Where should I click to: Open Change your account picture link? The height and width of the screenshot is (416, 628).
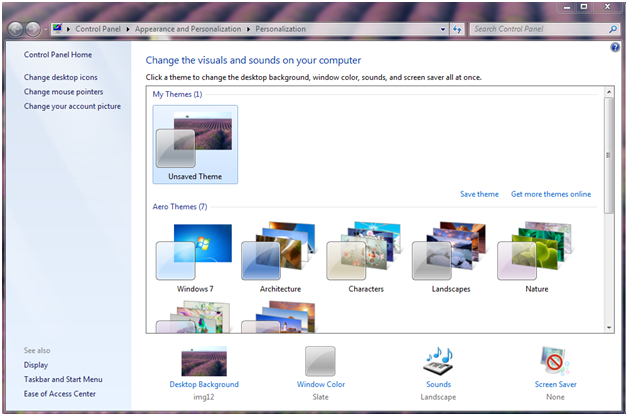(x=72, y=106)
